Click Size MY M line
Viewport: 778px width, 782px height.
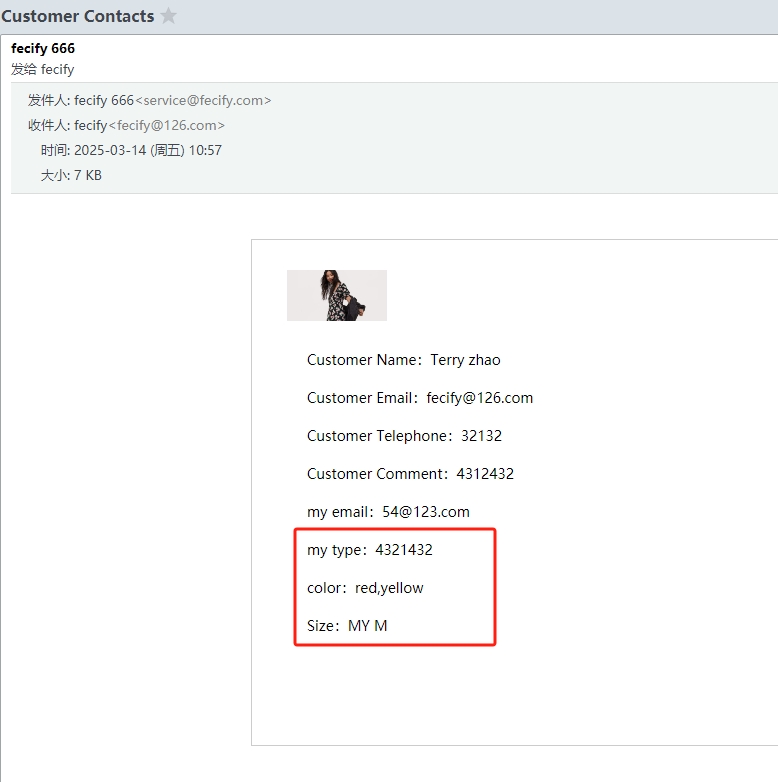[x=347, y=625]
